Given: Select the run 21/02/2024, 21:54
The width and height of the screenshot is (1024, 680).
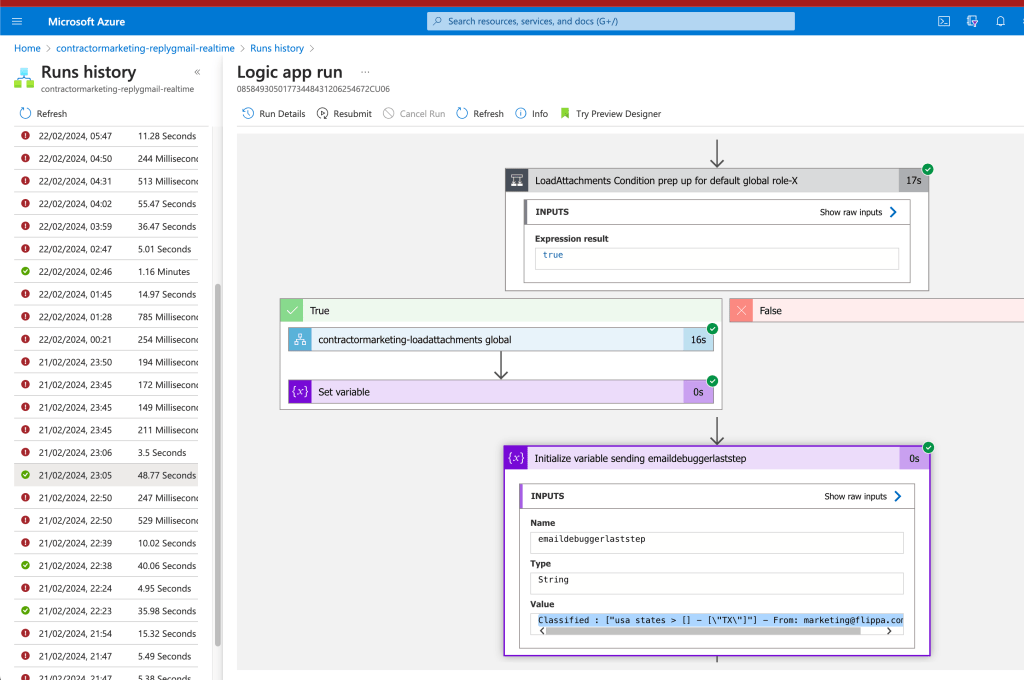Looking at the screenshot, I should click(106, 634).
